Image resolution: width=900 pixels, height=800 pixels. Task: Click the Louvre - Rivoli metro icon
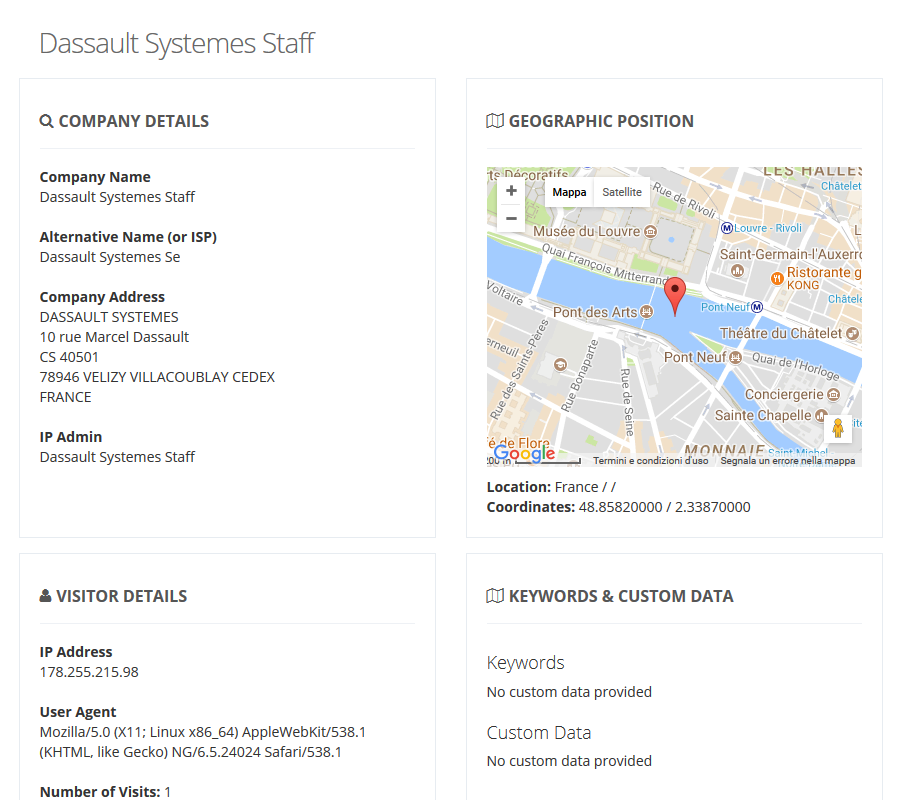[x=727, y=228]
